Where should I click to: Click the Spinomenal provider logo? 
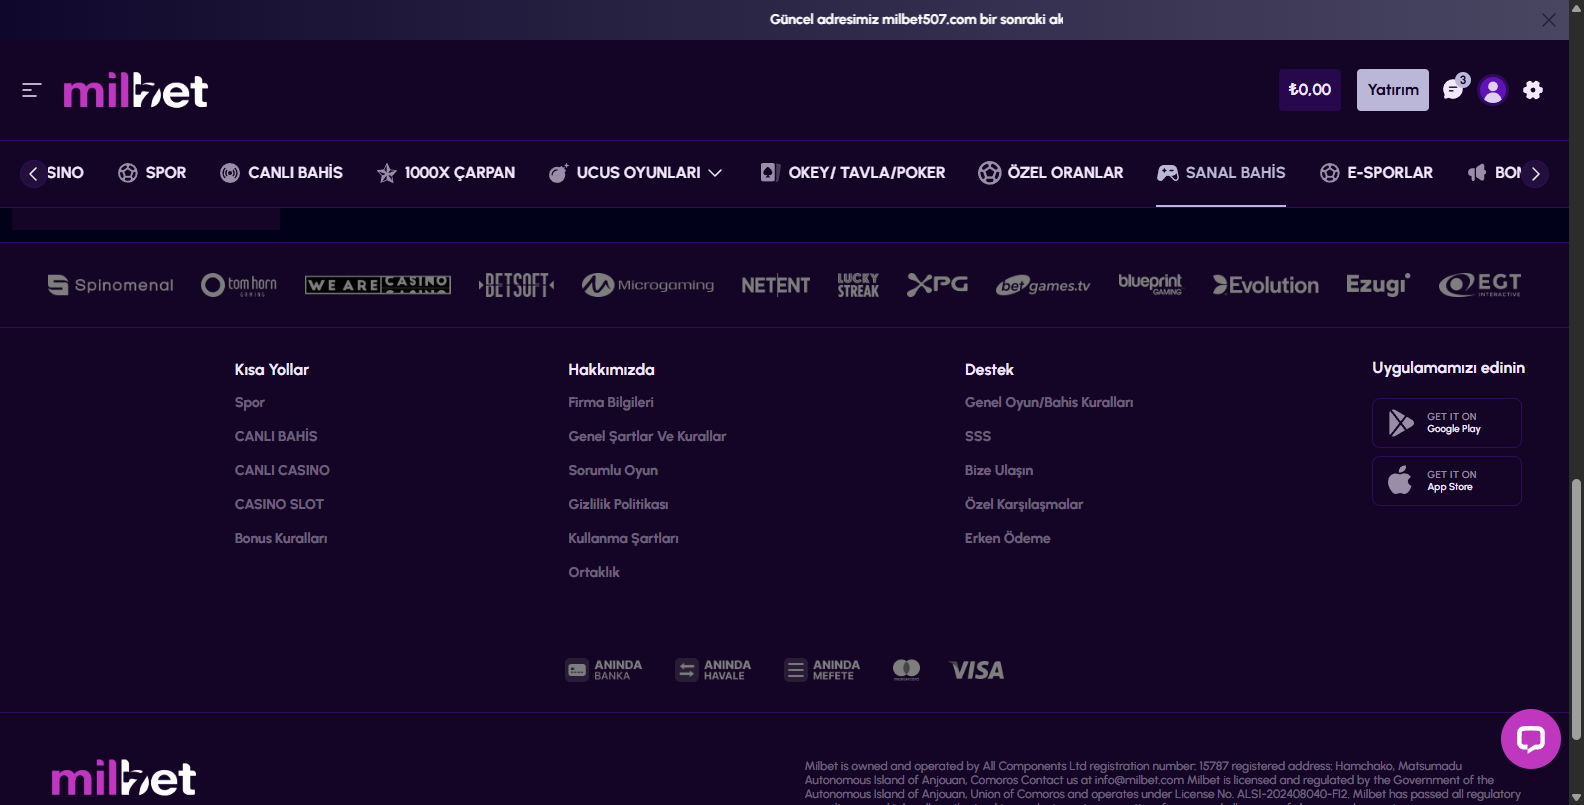click(111, 285)
